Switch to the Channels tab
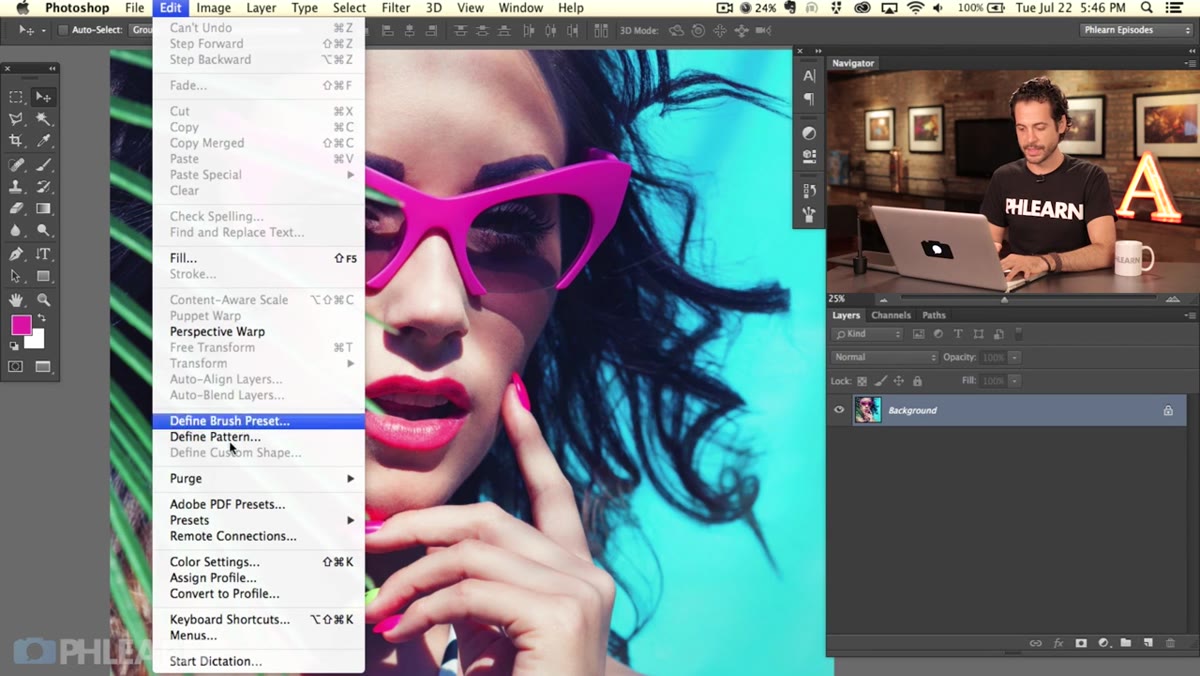The height and width of the screenshot is (676, 1200). click(891, 315)
